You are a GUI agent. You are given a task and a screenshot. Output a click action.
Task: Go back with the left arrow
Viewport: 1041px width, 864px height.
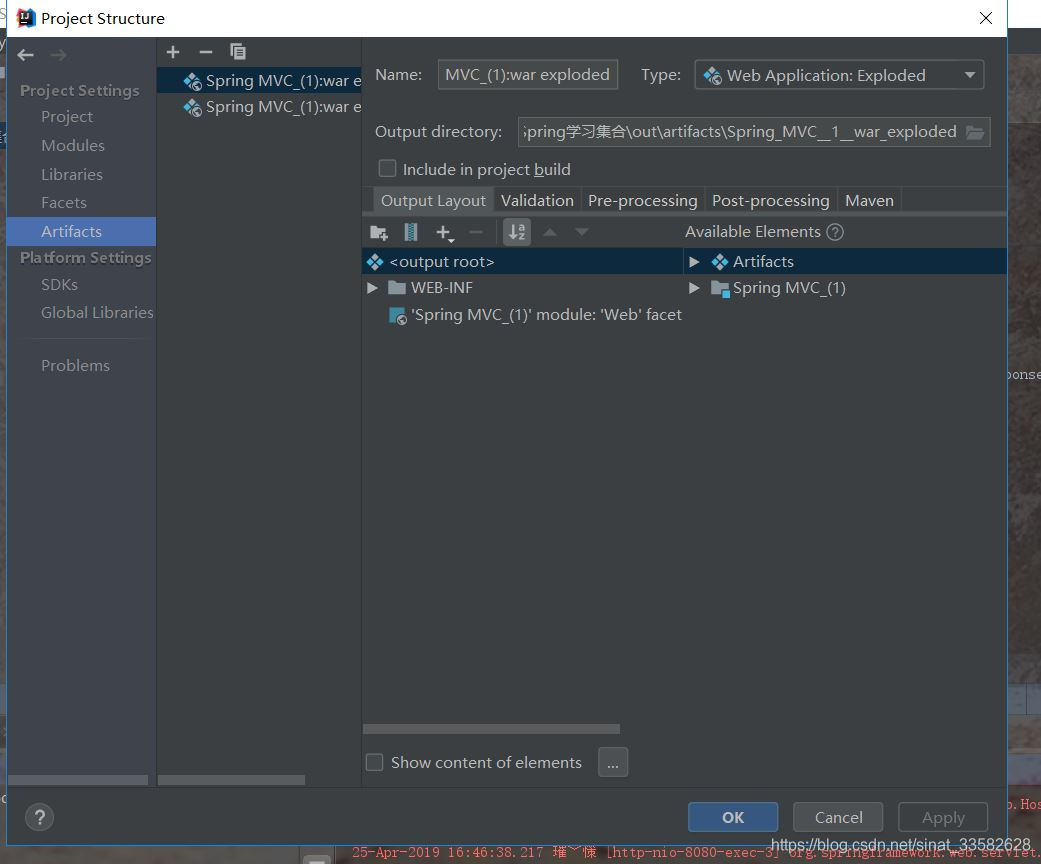(x=25, y=55)
